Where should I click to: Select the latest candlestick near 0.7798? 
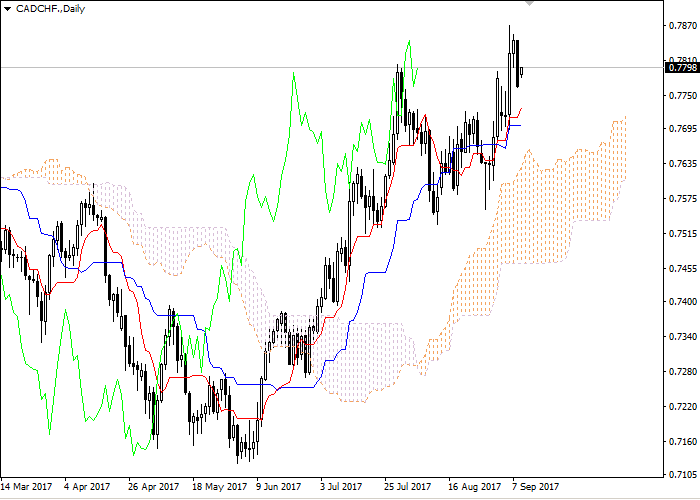pos(521,72)
